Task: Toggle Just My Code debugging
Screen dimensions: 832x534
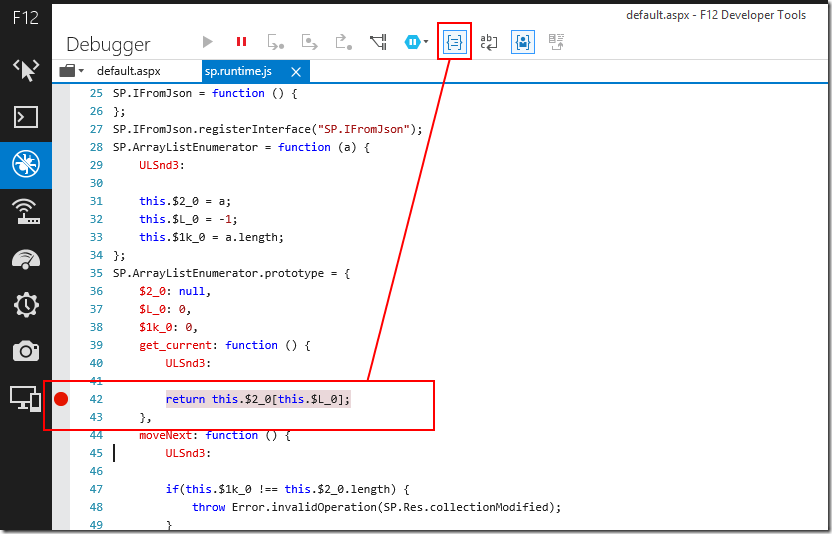Action: point(522,42)
